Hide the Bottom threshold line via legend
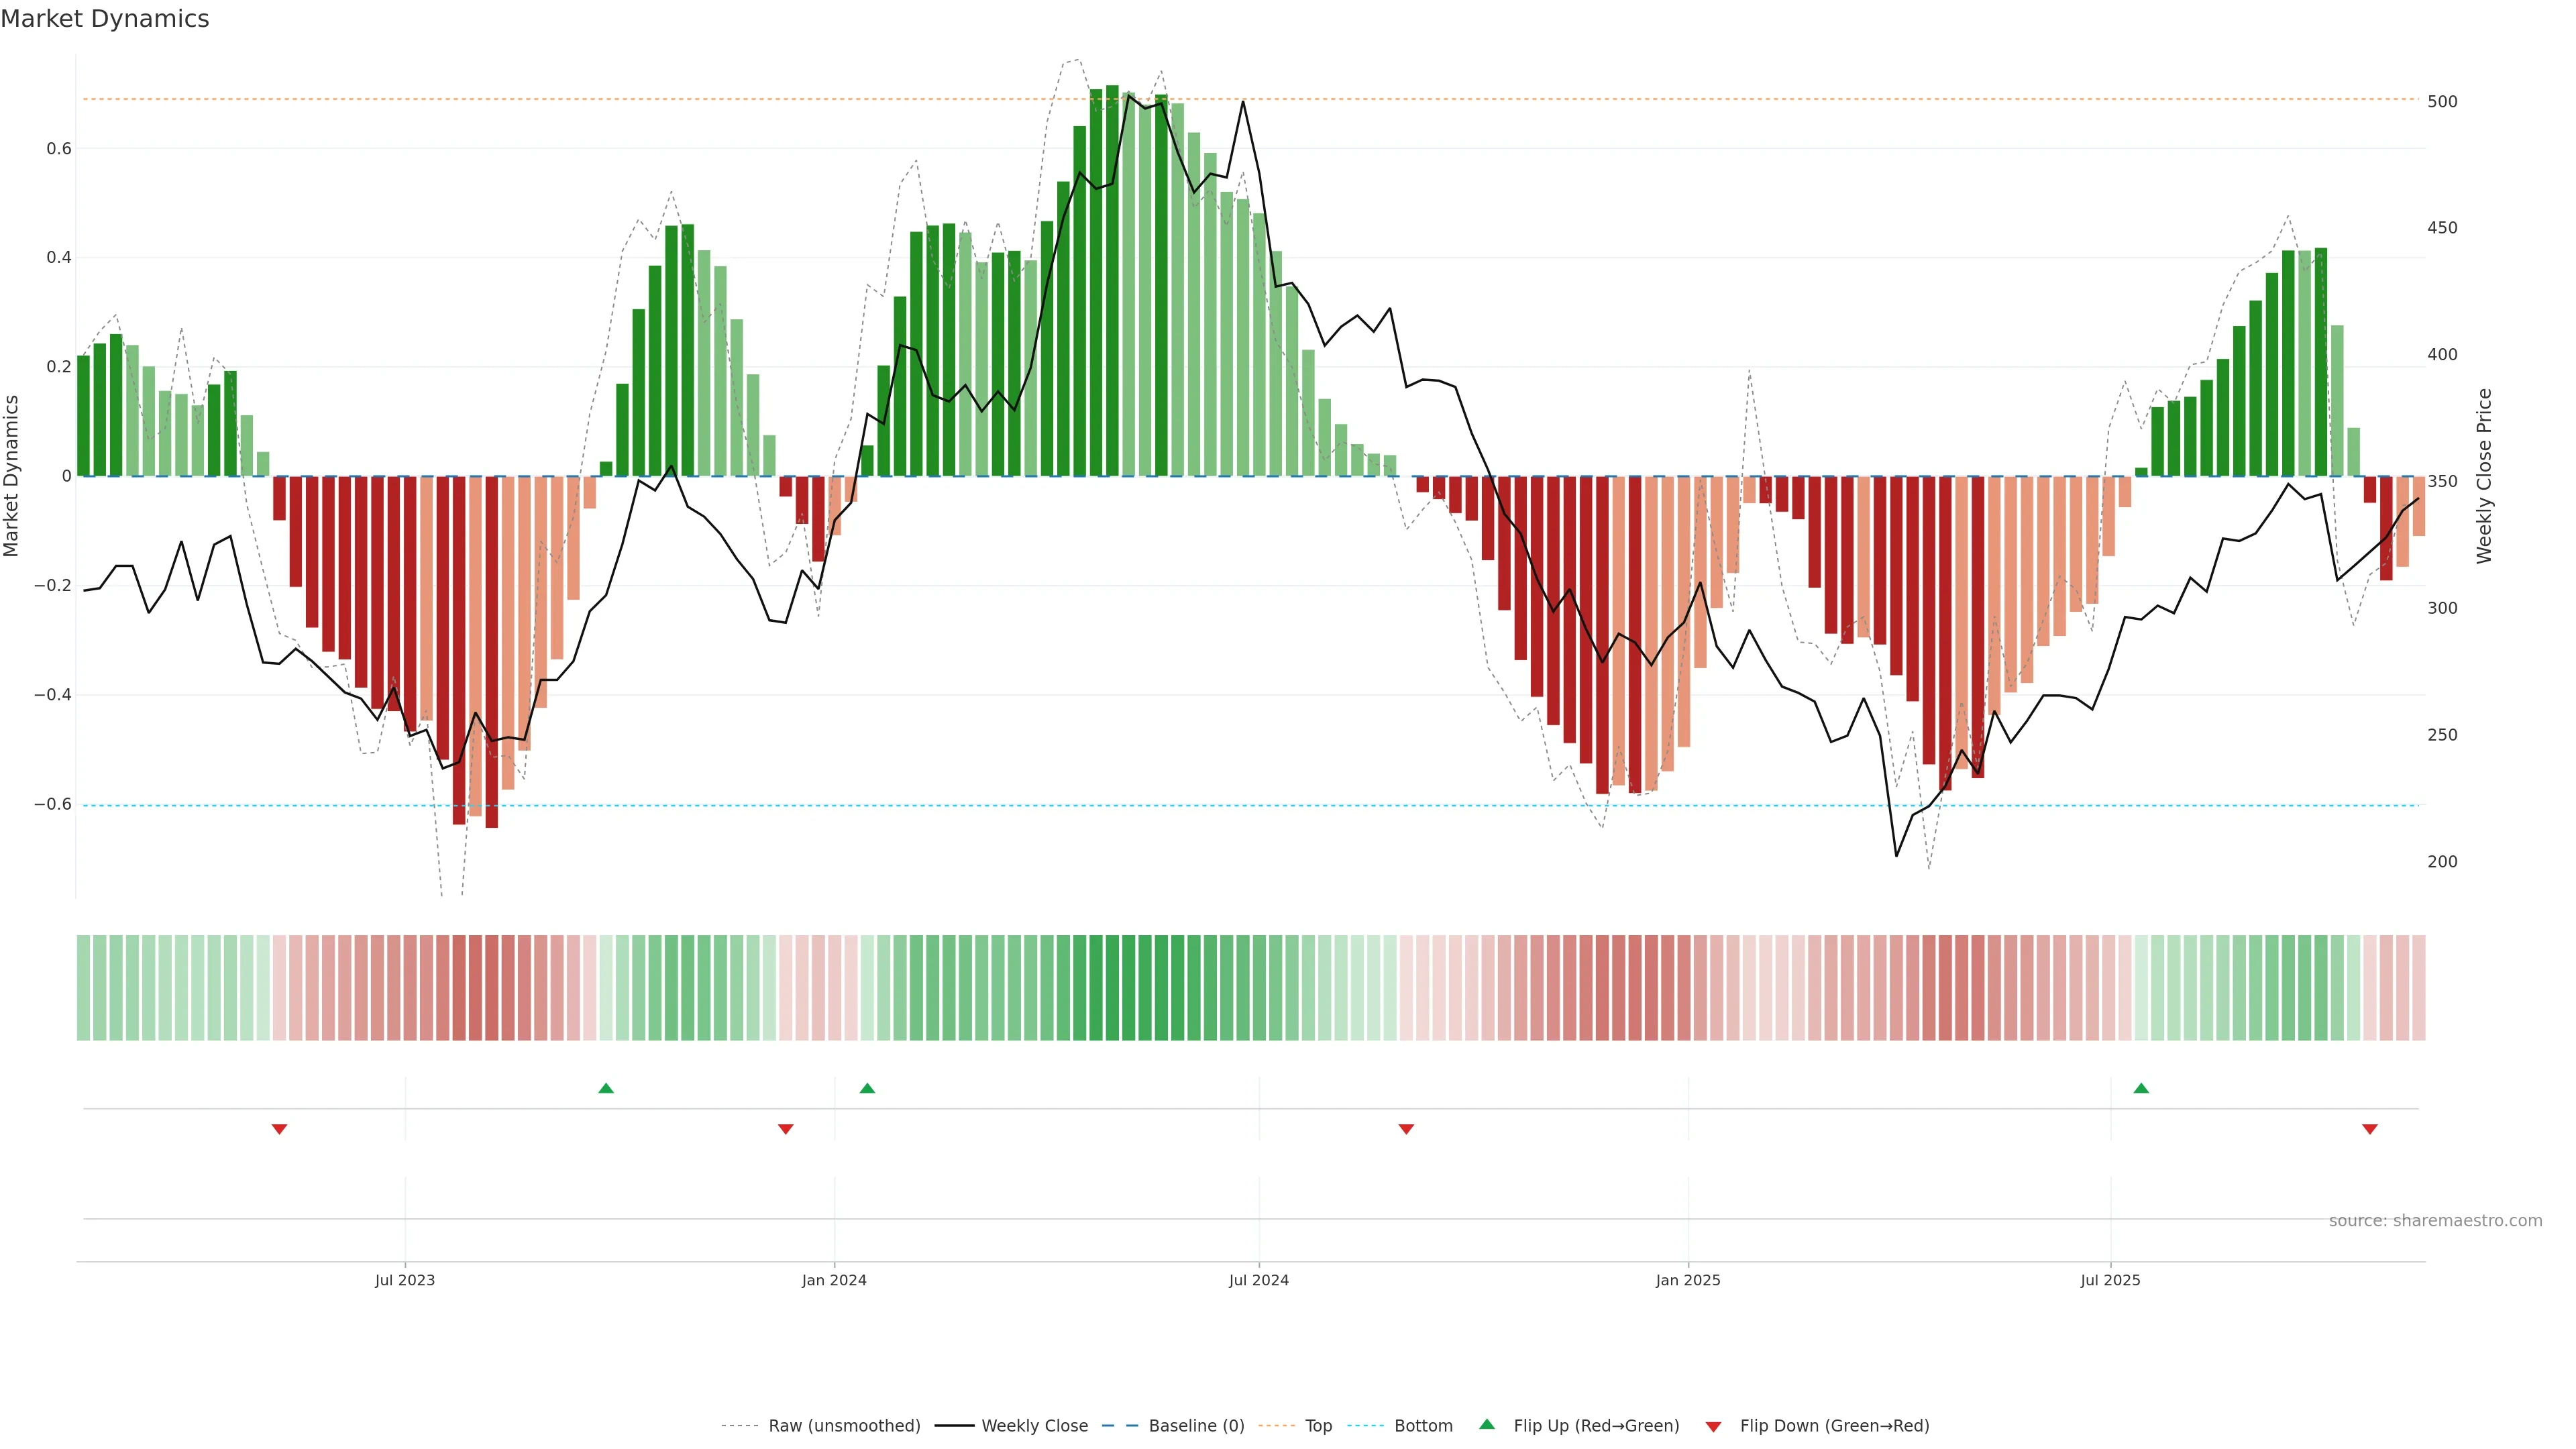The width and height of the screenshot is (2576, 1449). 1423,1426
